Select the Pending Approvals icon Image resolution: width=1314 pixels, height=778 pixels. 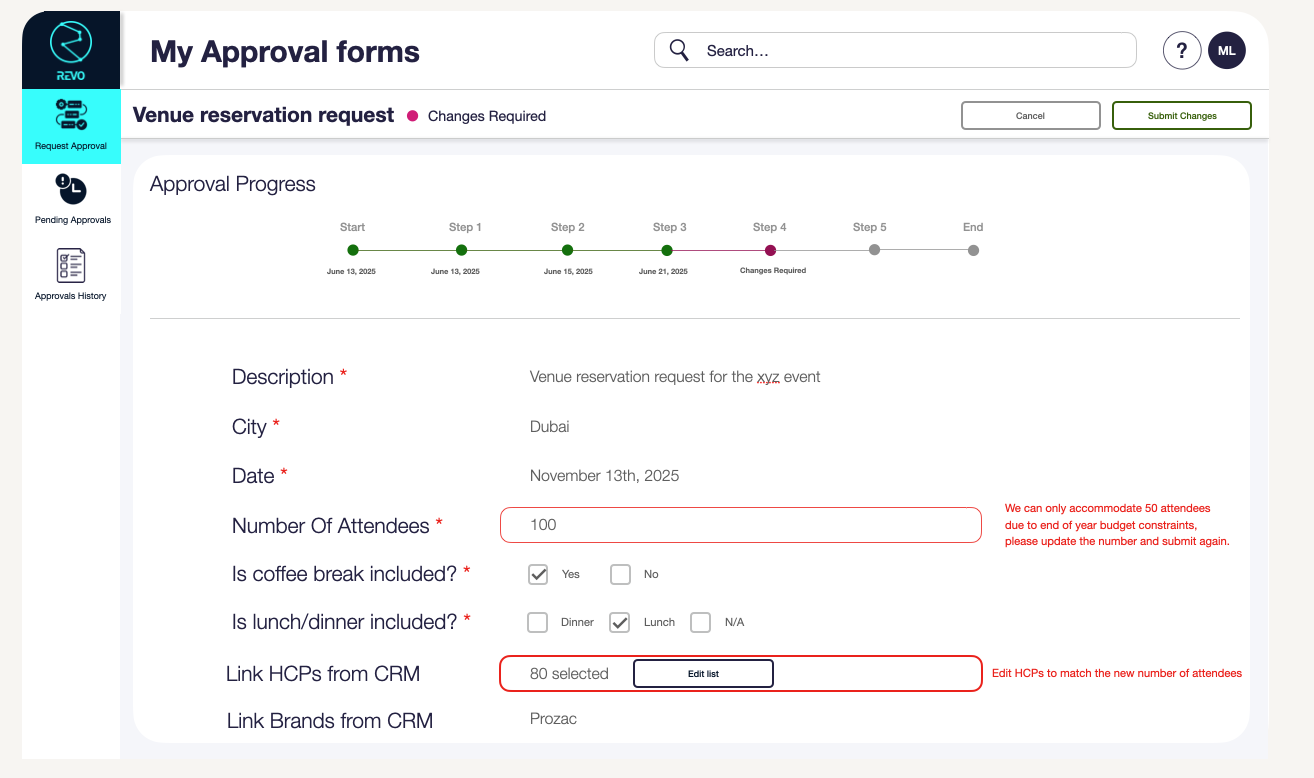pyautogui.click(x=70, y=197)
